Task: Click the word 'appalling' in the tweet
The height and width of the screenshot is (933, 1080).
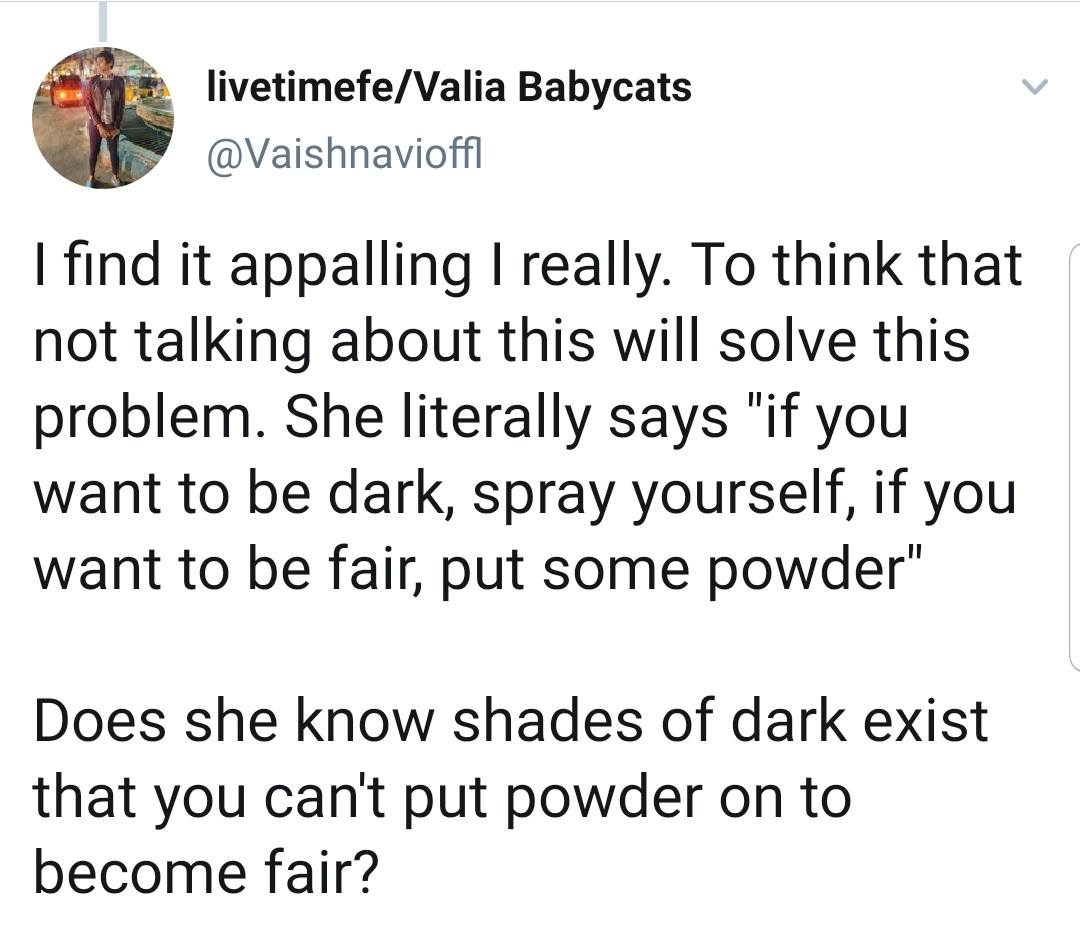Action: (349, 267)
